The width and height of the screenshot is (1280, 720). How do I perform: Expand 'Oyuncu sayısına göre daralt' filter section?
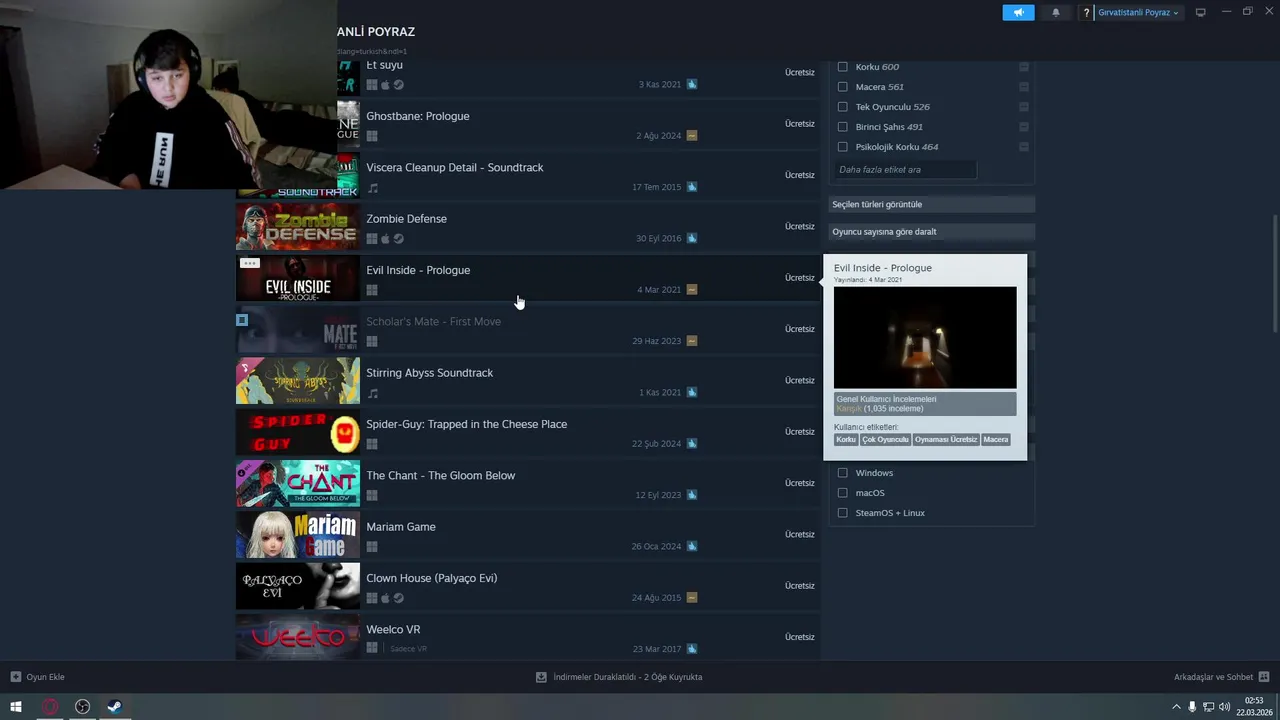pos(931,231)
